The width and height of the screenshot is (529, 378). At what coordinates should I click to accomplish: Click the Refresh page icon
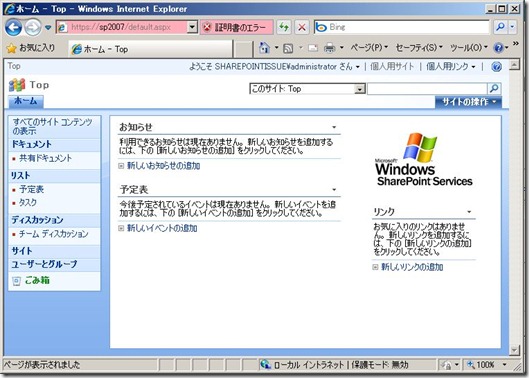[x=284, y=27]
